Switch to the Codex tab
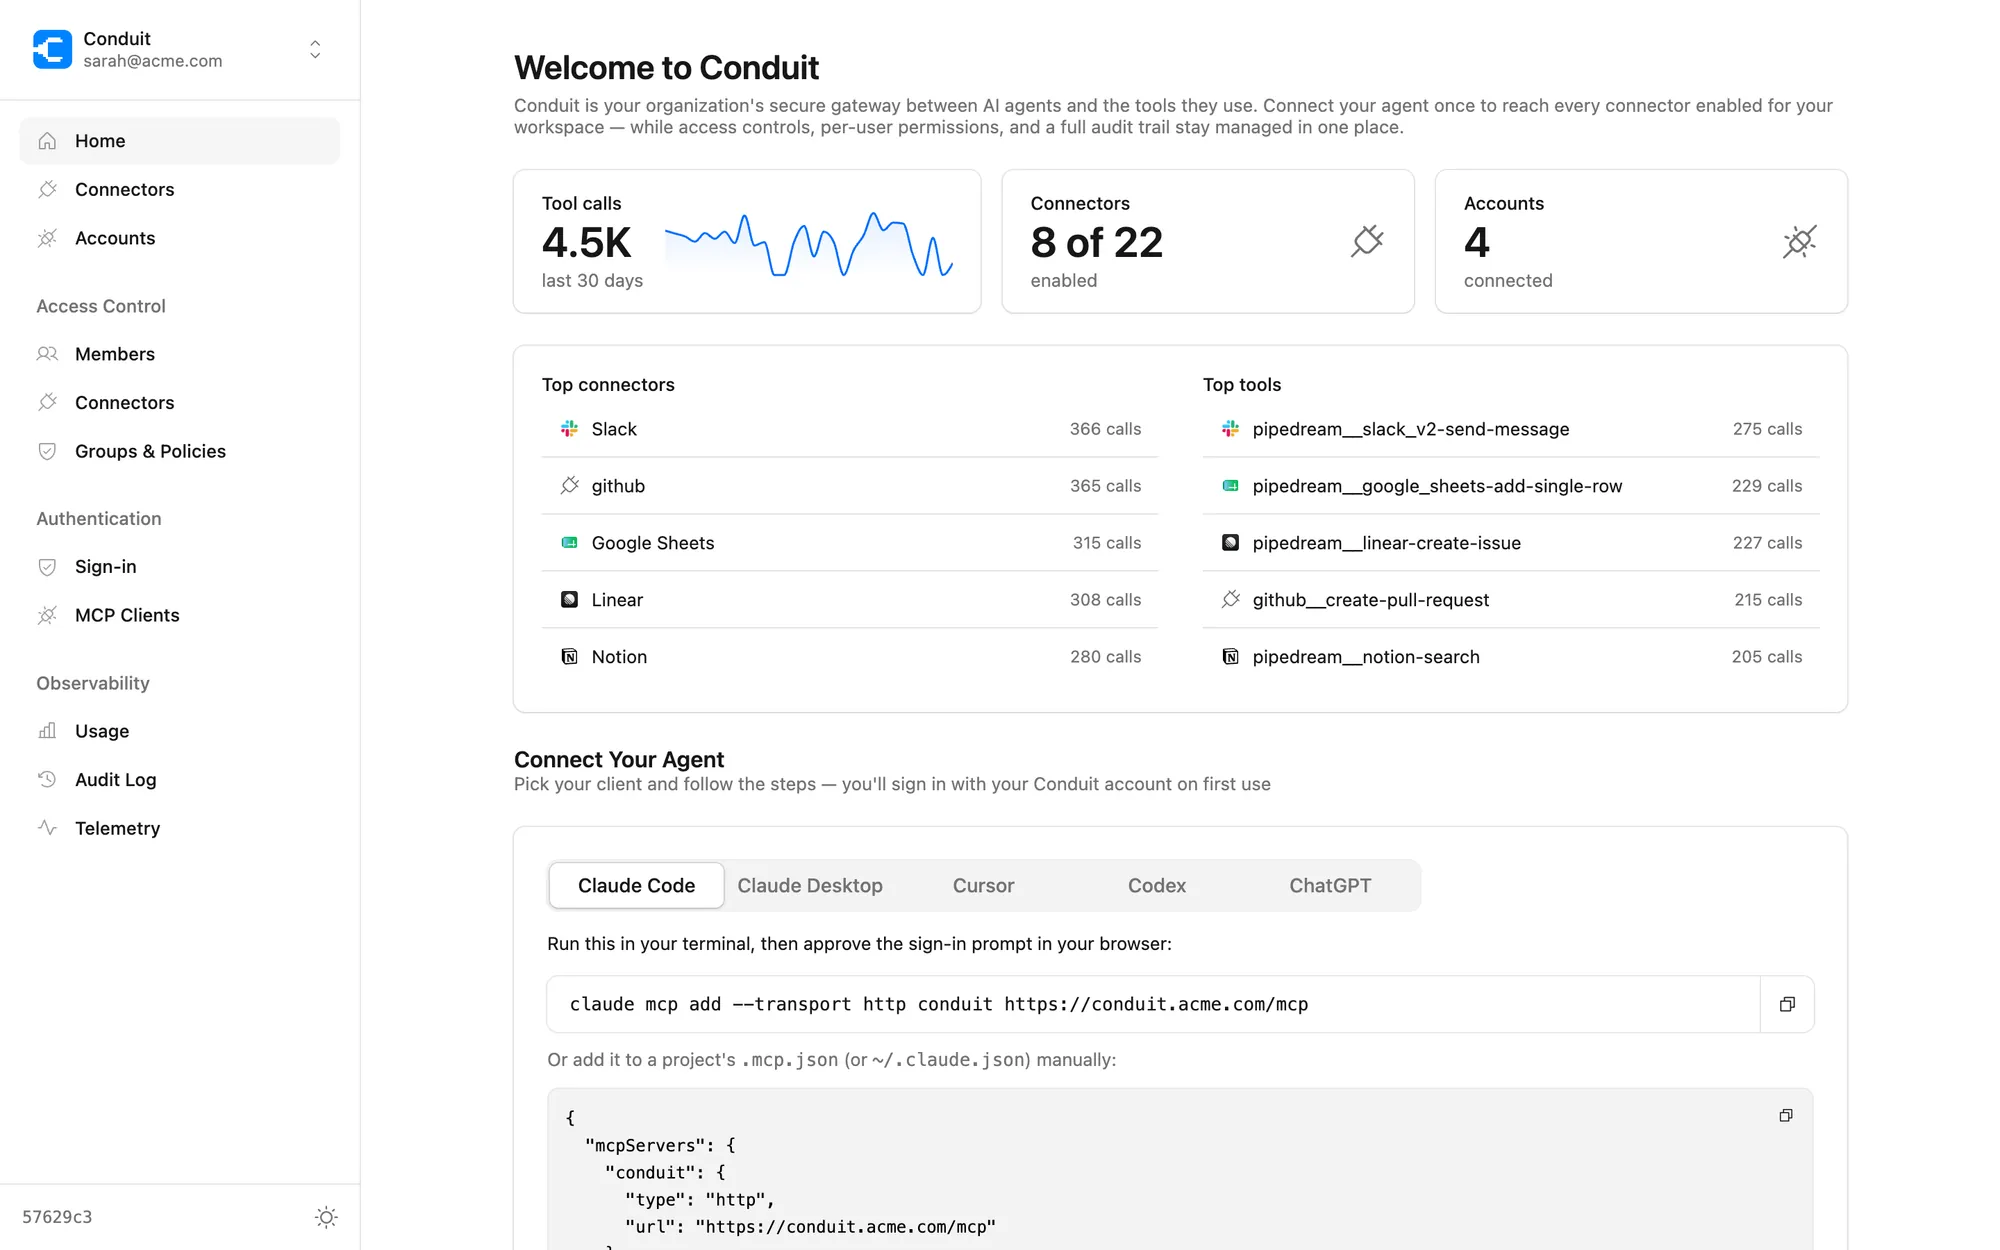This screenshot has width=2000, height=1250. coord(1157,886)
